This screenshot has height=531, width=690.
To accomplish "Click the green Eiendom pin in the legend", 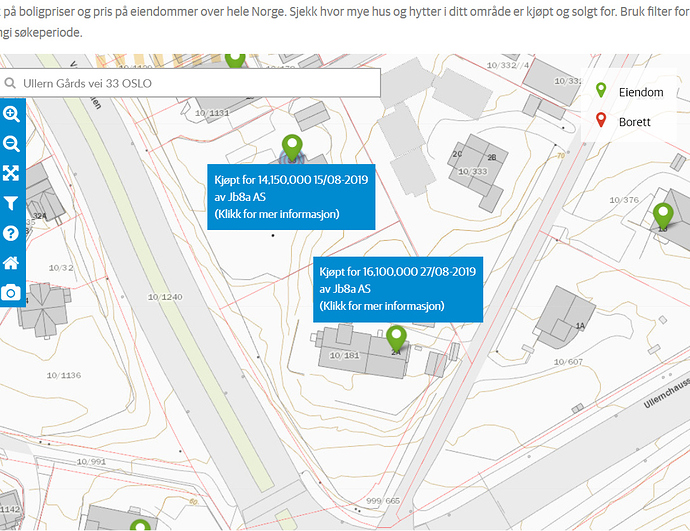I will 601,90.
